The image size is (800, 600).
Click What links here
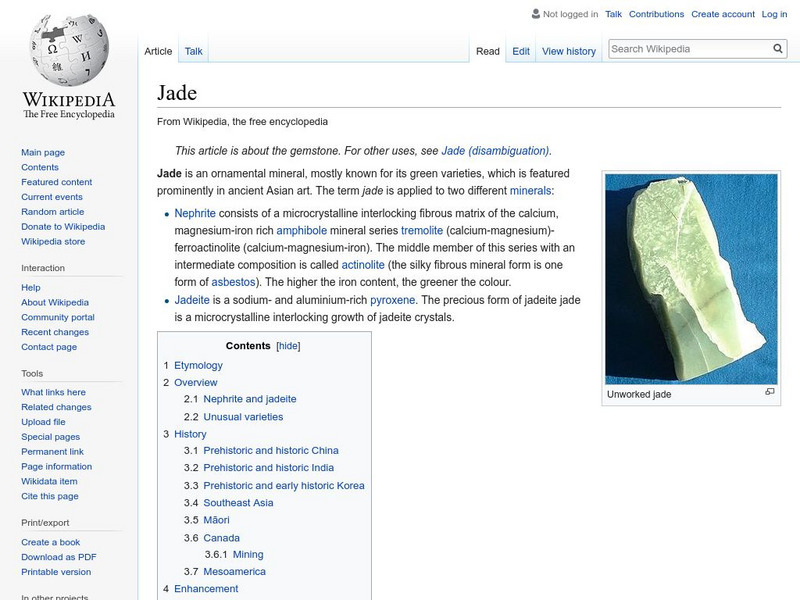tap(53, 392)
